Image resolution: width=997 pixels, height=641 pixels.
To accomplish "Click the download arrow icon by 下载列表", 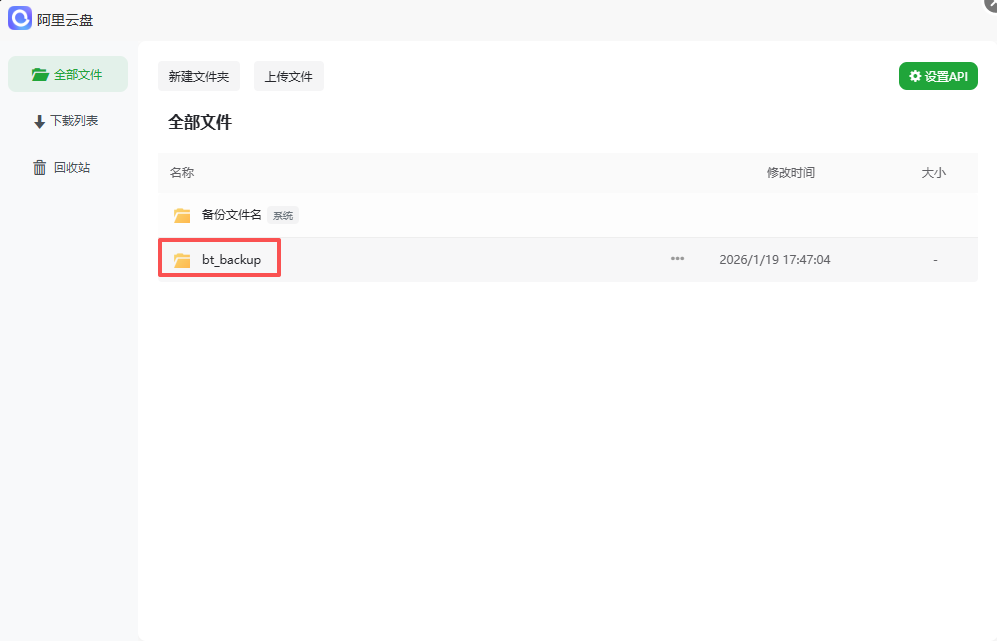I will coord(38,120).
